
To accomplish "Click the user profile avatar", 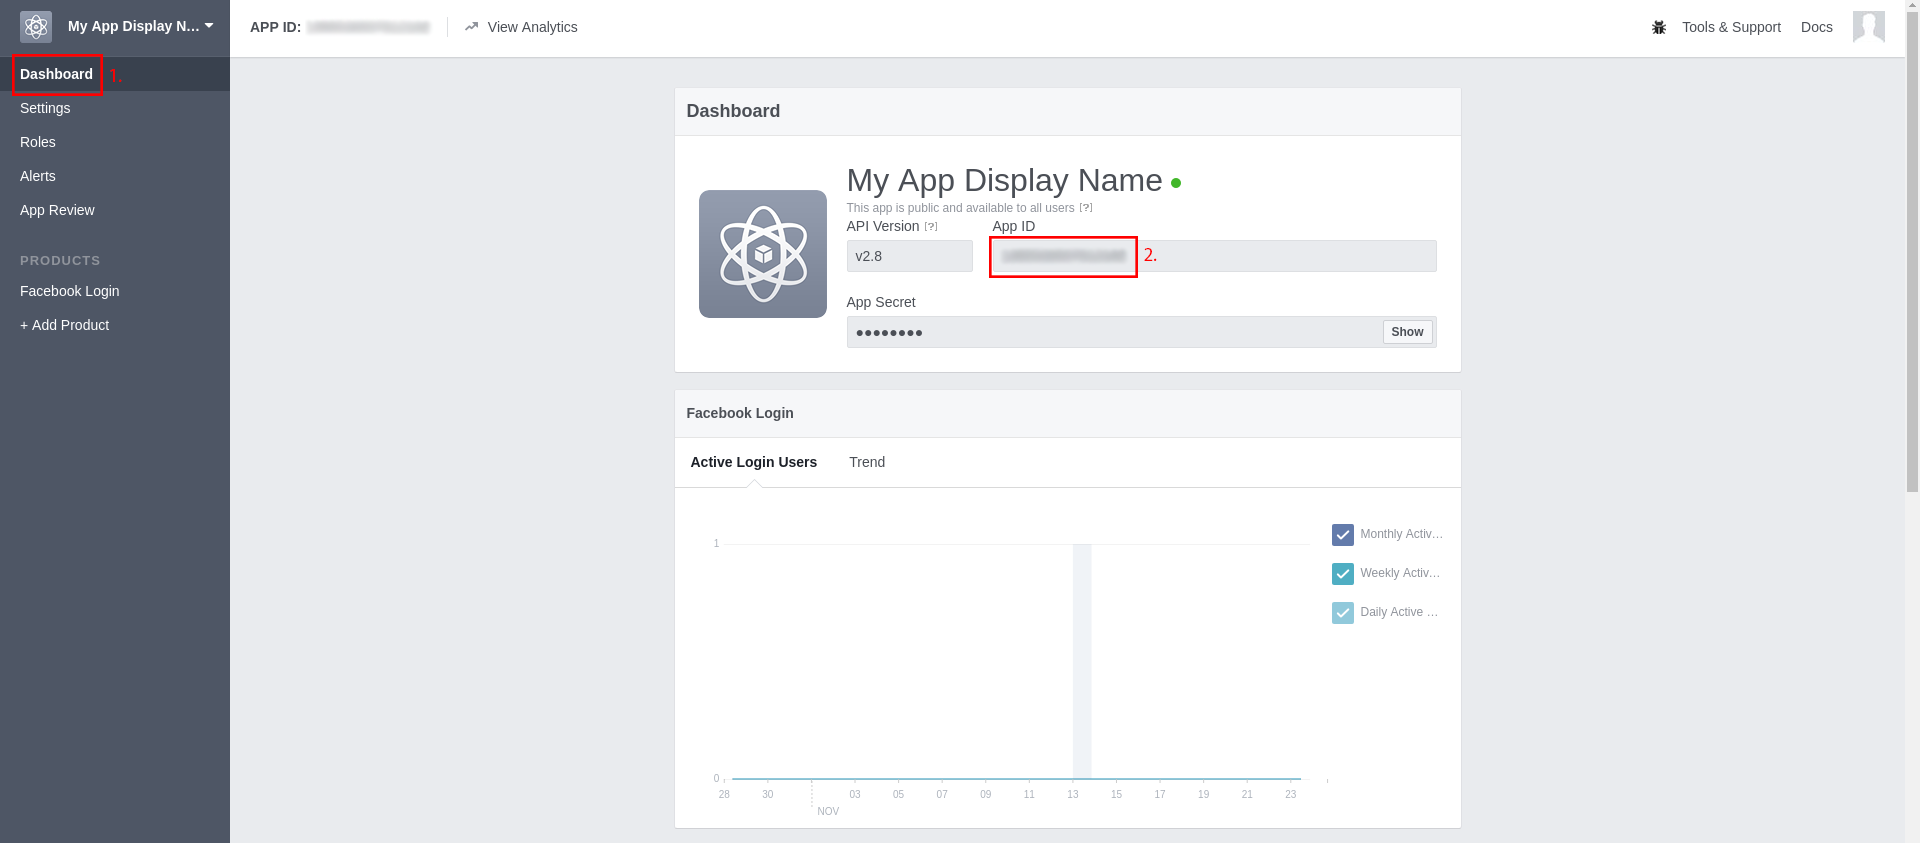I will point(1869,27).
